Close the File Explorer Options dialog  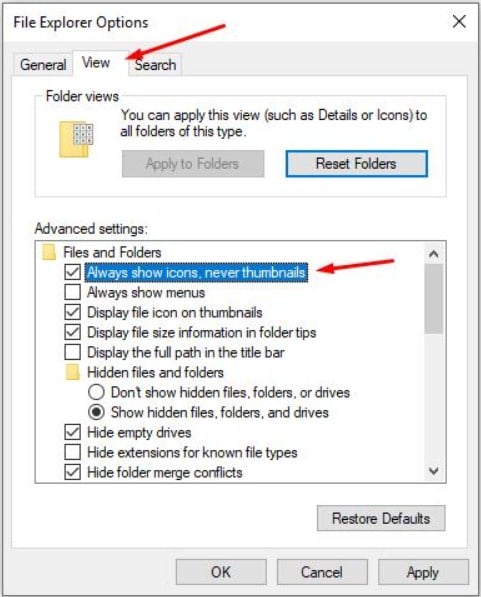click(x=459, y=22)
